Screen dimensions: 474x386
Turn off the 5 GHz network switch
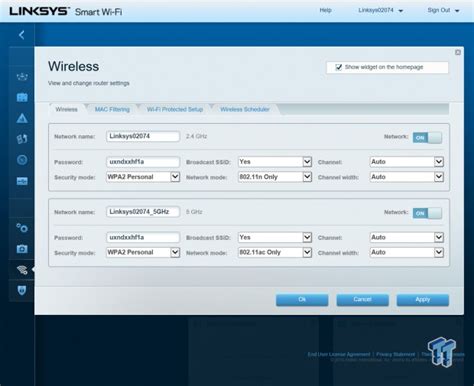427,213
